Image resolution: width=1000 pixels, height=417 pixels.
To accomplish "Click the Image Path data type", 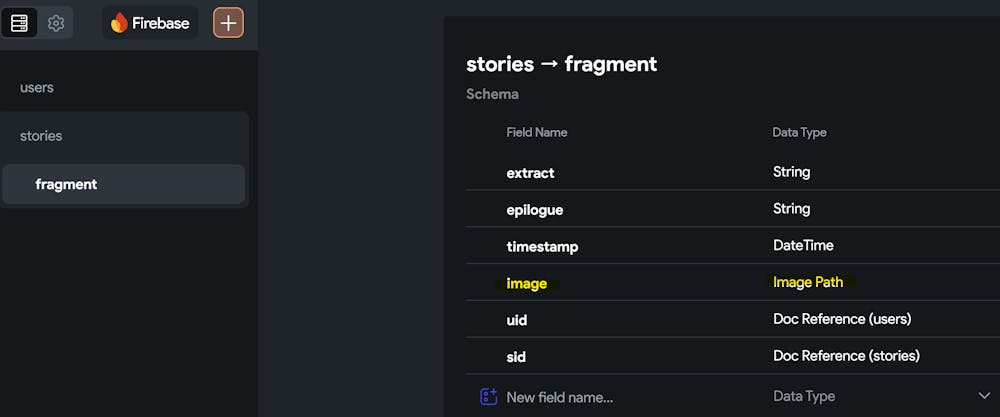I will pyautogui.click(x=808, y=283).
